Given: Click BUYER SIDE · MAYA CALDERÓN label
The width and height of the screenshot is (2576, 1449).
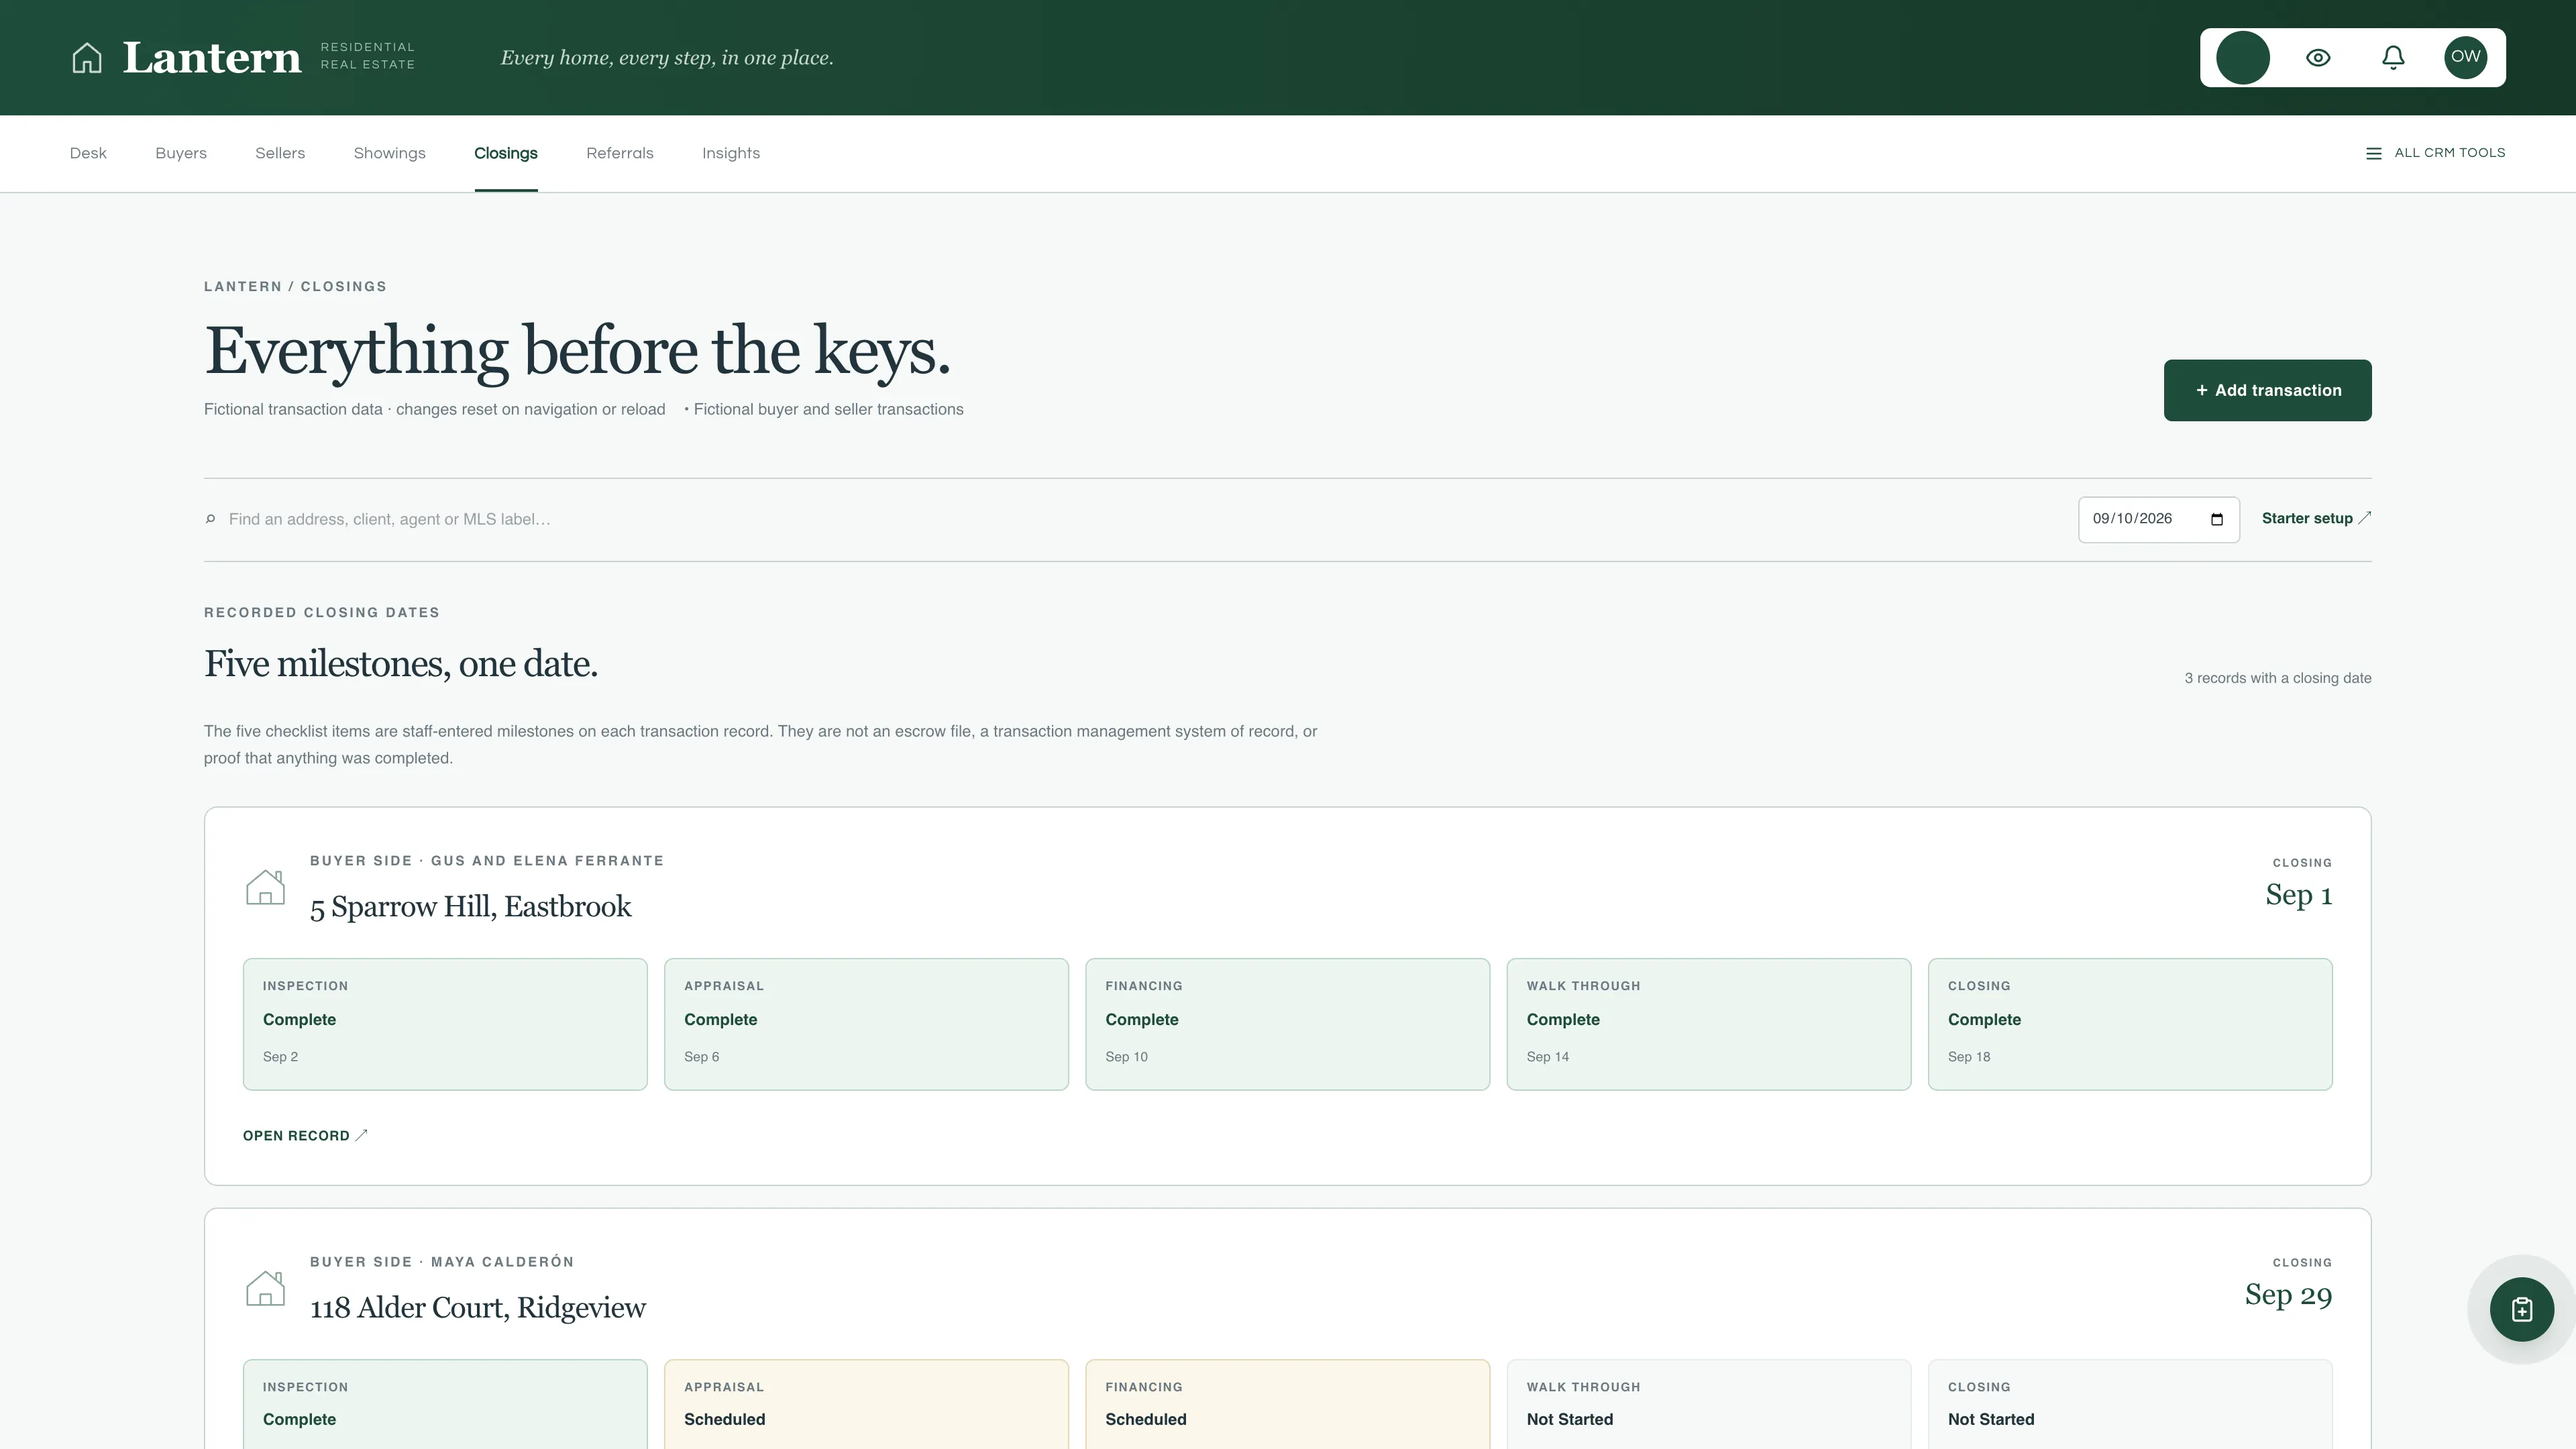Looking at the screenshot, I should [x=442, y=1261].
